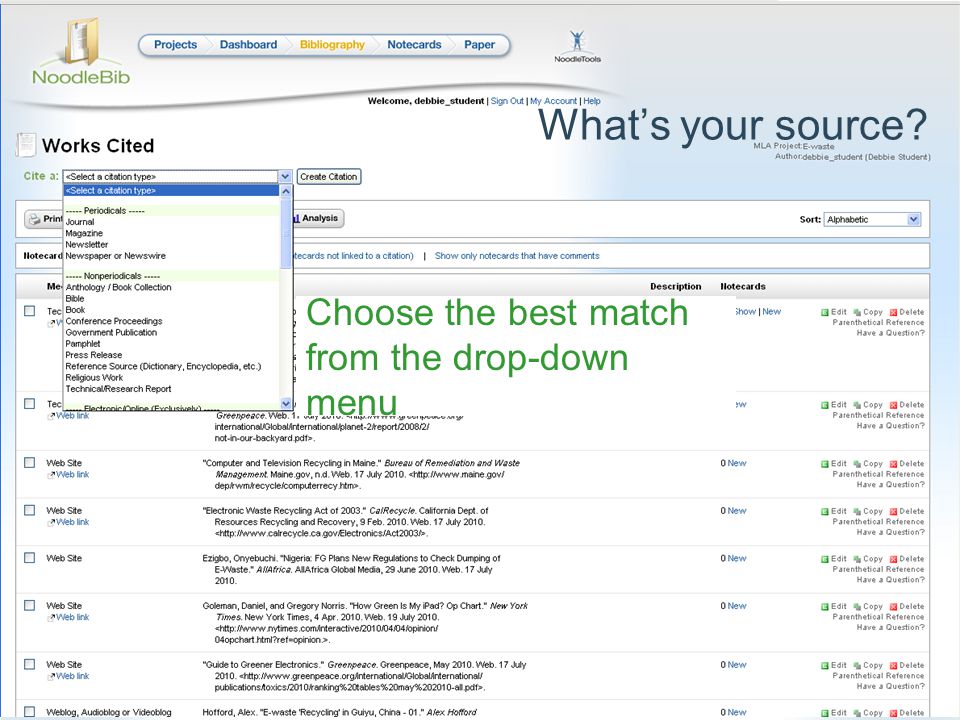Screen dimensions: 960x720
Task: Click Show only notecards that have comments
Action: point(517,256)
